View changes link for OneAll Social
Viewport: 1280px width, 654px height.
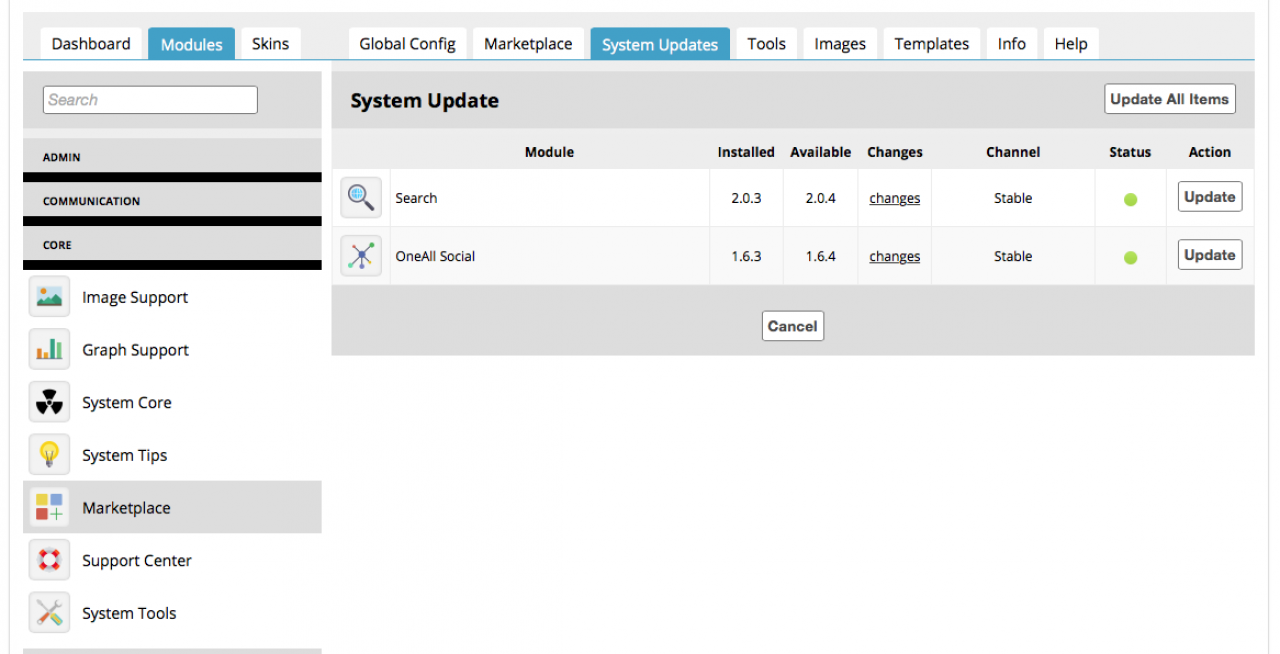(894, 257)
